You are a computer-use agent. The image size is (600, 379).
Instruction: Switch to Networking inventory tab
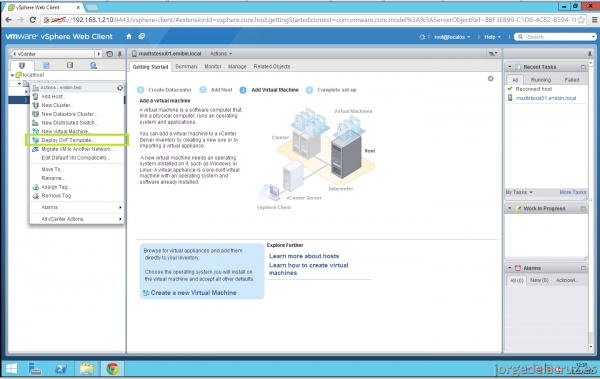point(93,65)
